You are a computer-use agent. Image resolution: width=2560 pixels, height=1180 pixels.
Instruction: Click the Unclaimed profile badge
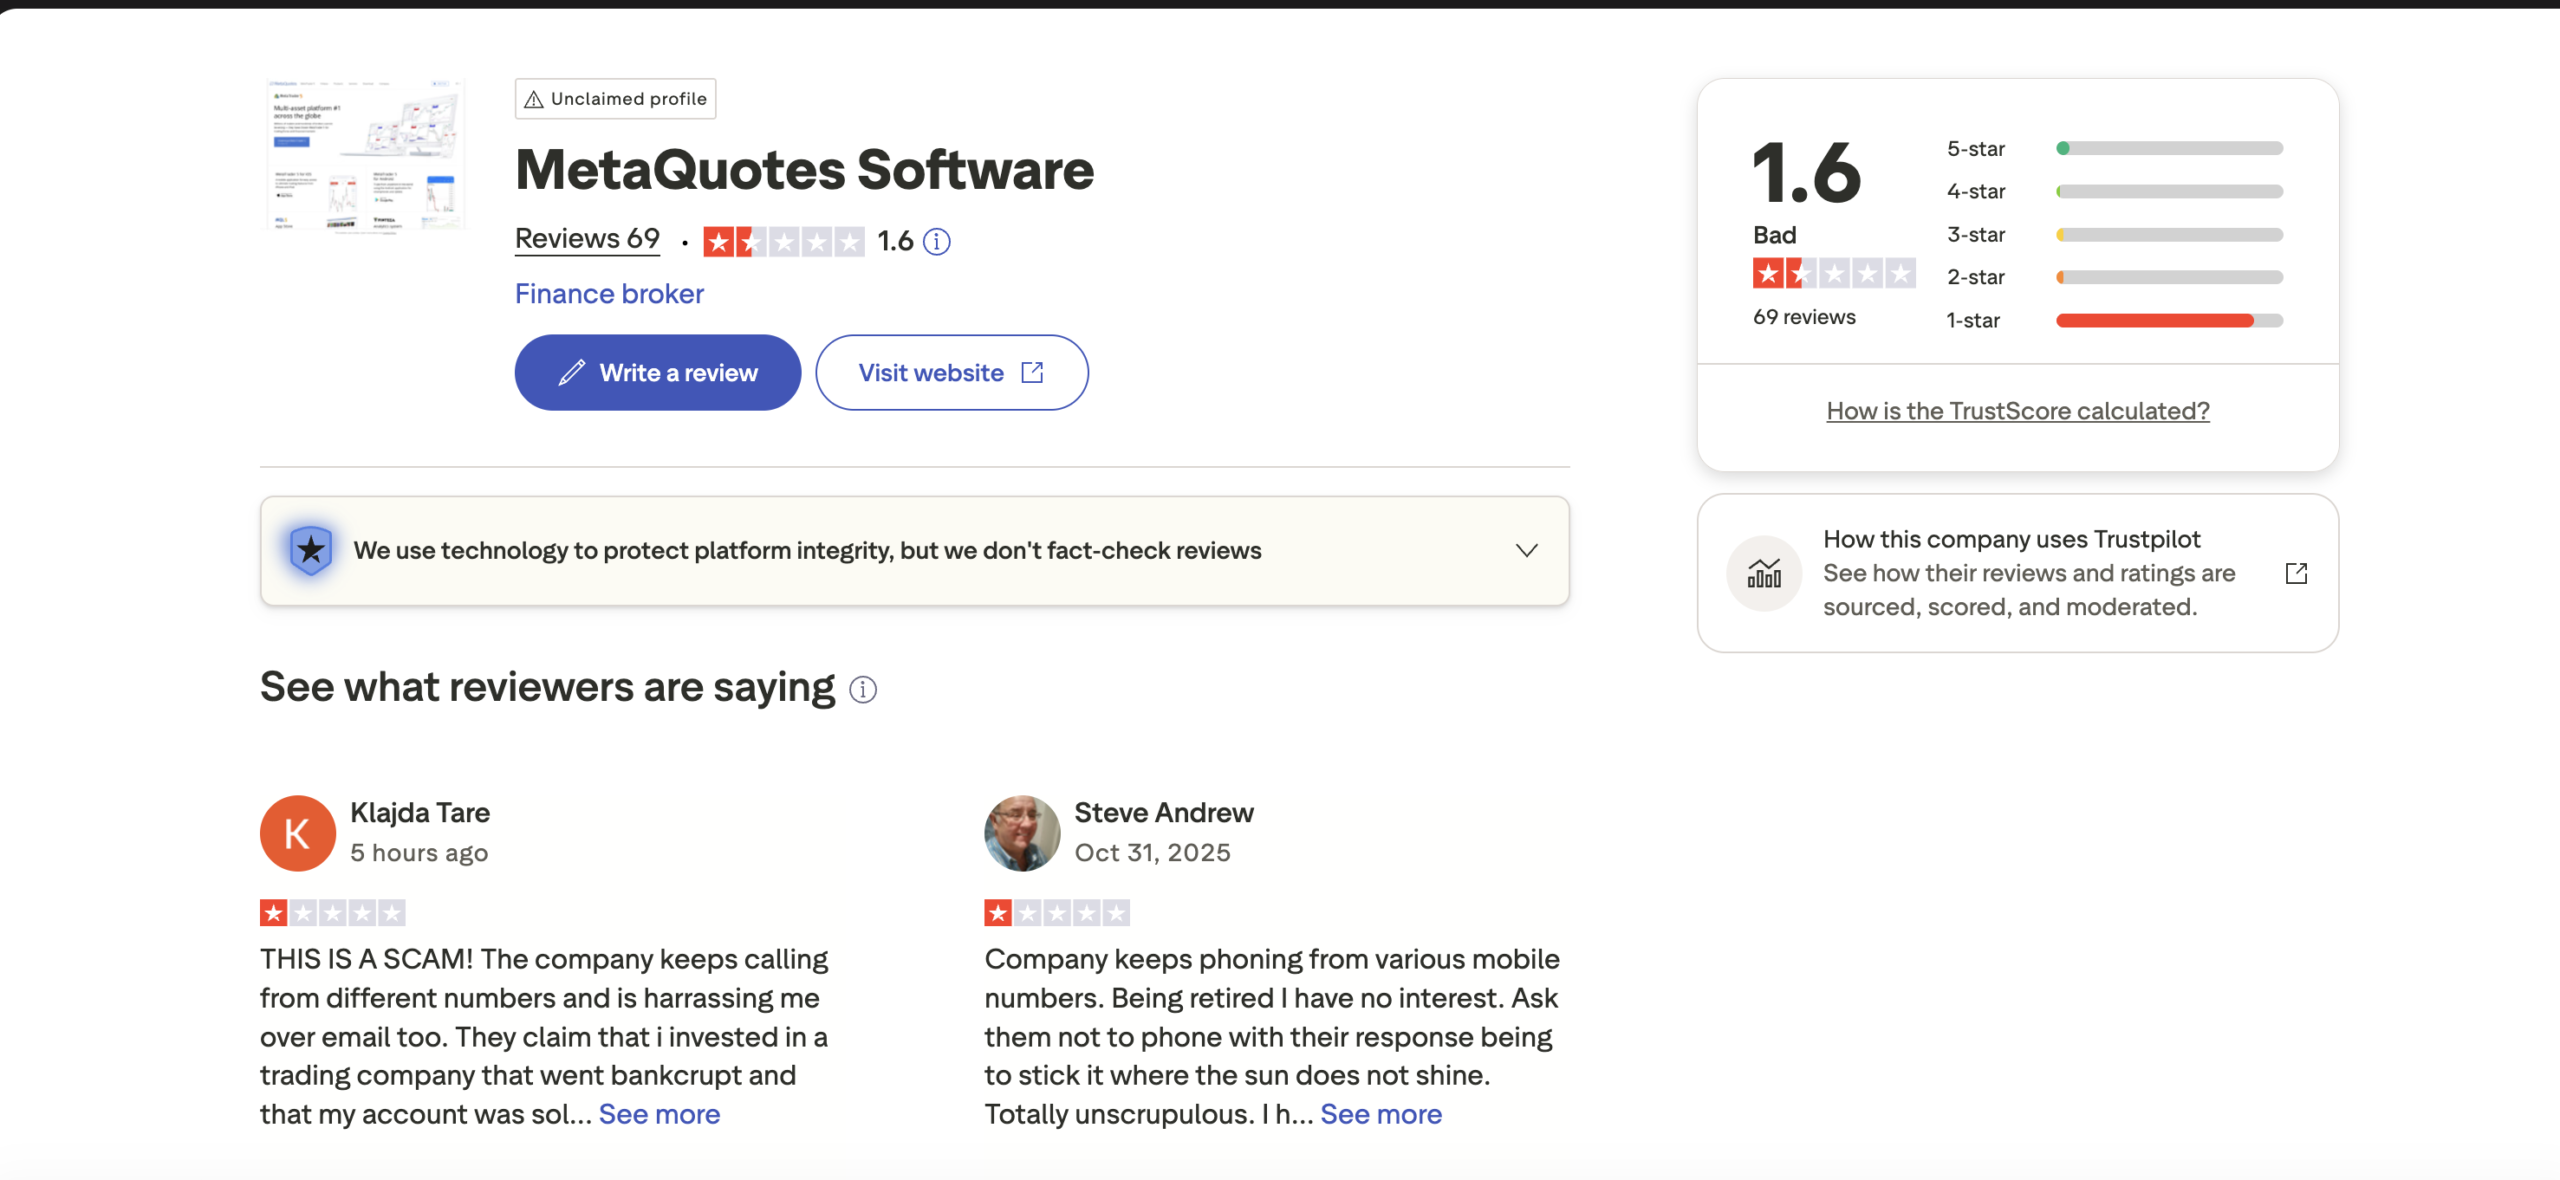[615, 99]
